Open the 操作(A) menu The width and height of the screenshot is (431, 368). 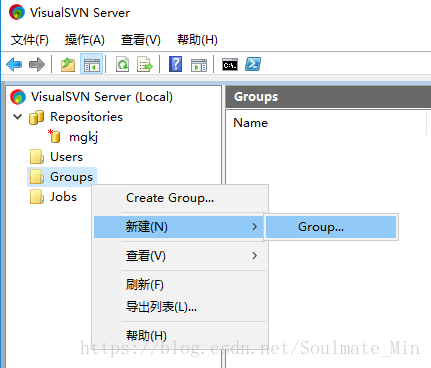(x=85, y=40)
